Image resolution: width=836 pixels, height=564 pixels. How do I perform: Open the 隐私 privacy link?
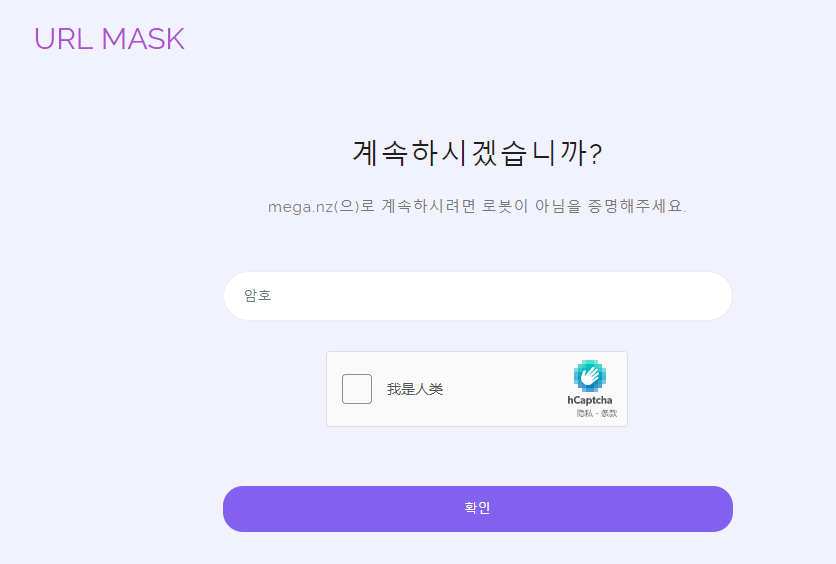584,414
